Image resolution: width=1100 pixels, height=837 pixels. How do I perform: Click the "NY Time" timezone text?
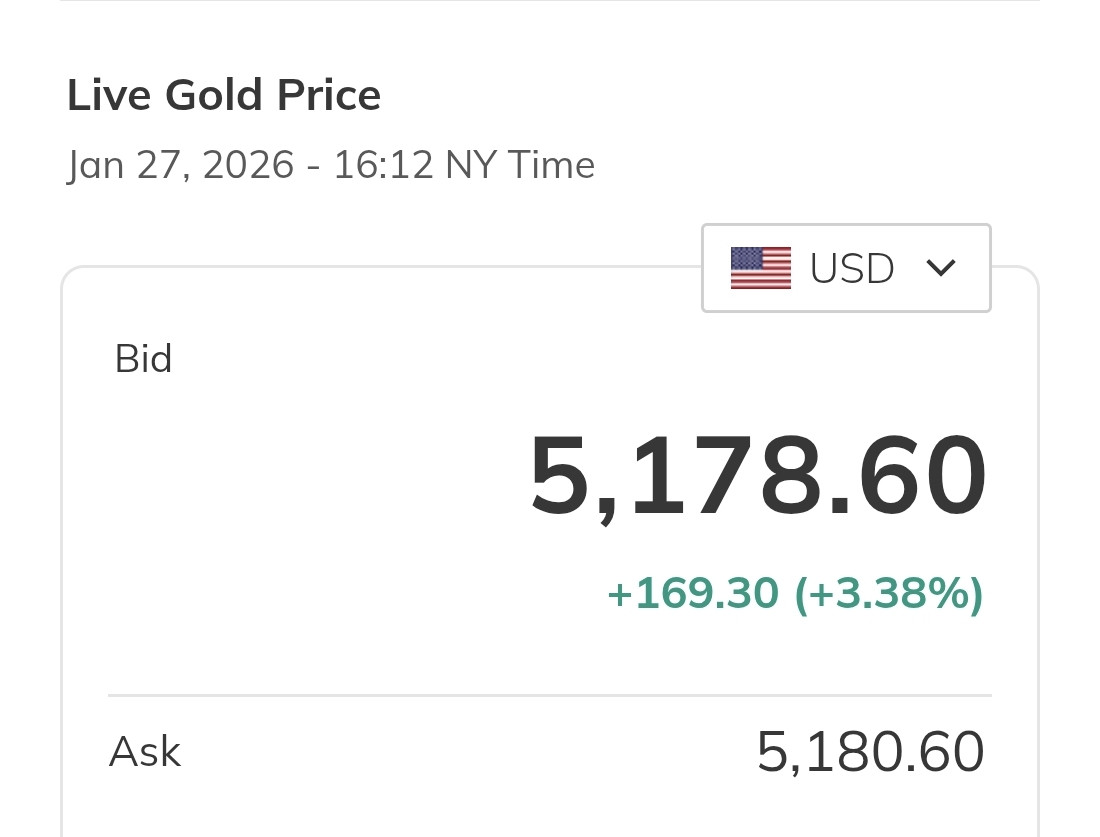519,165
